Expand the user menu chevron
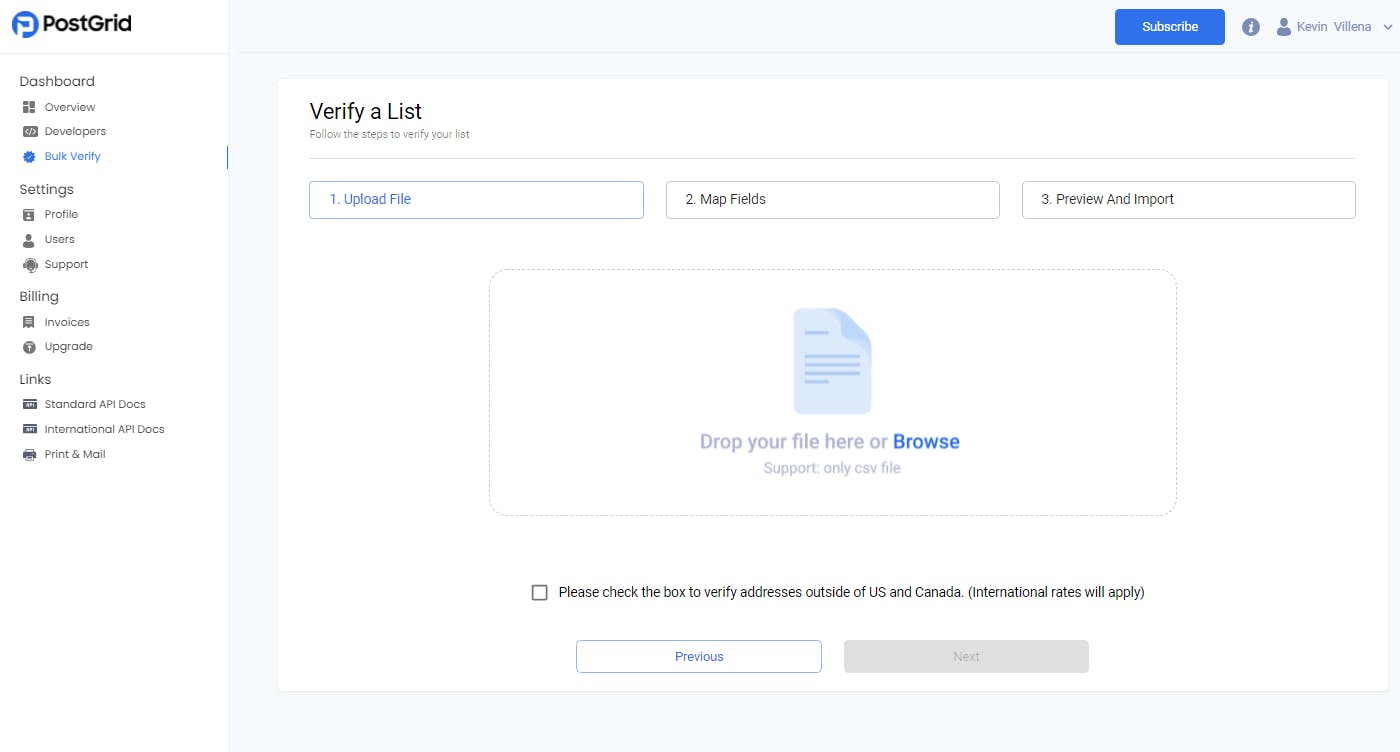1400x752 pixels. point(1389,27)
